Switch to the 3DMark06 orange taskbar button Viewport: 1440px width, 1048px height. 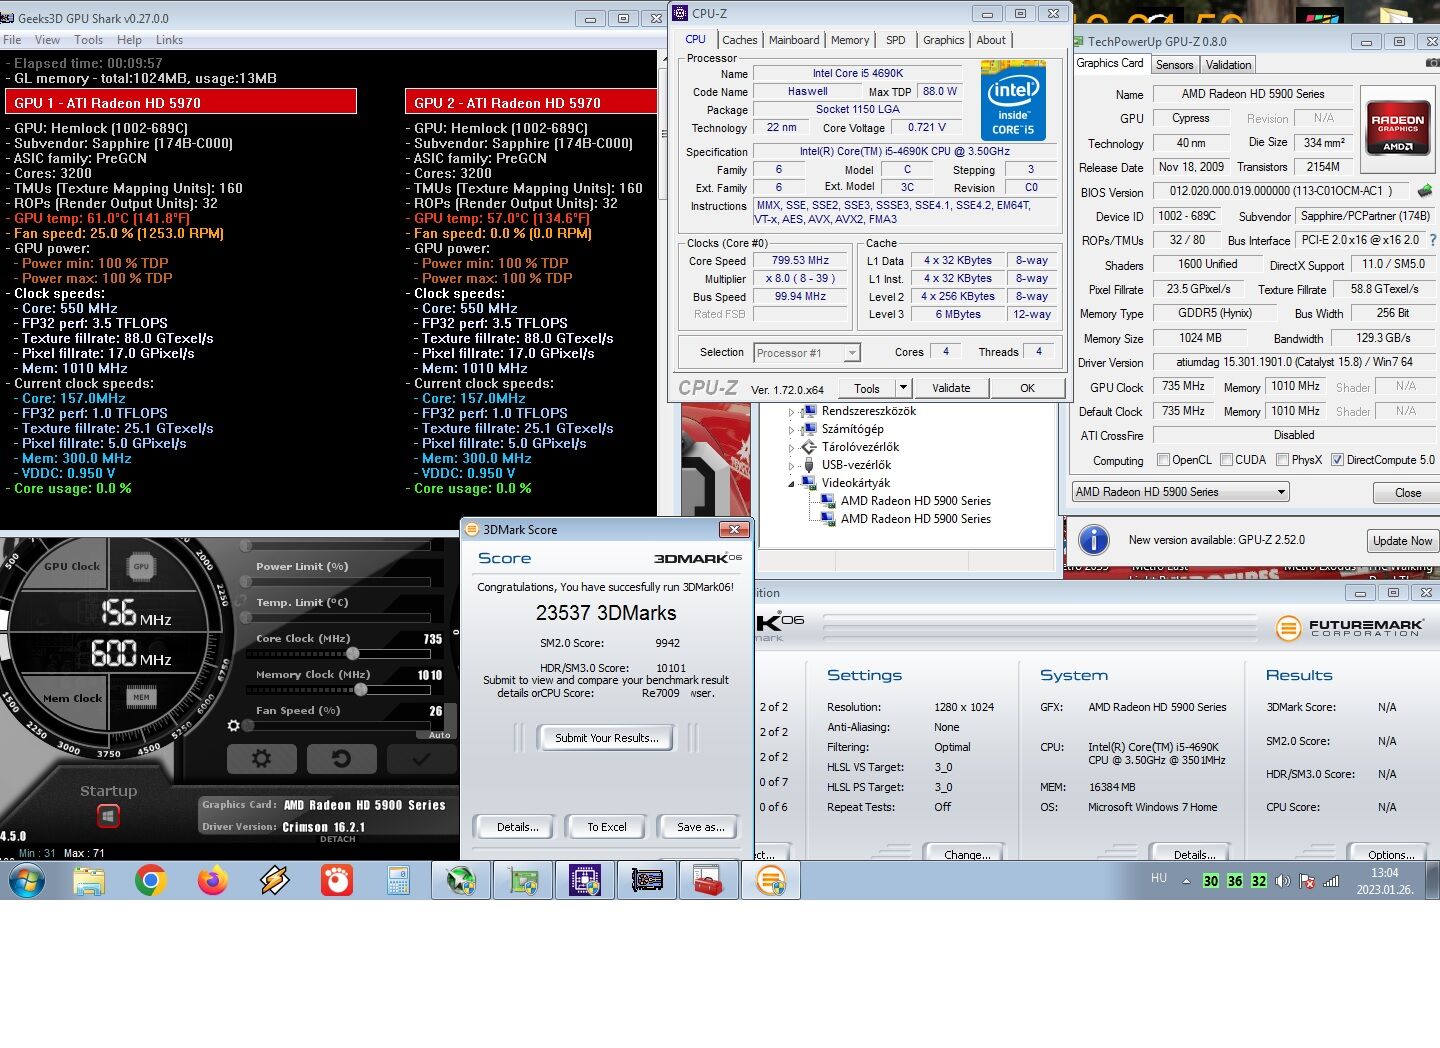[x=771, y=880]
